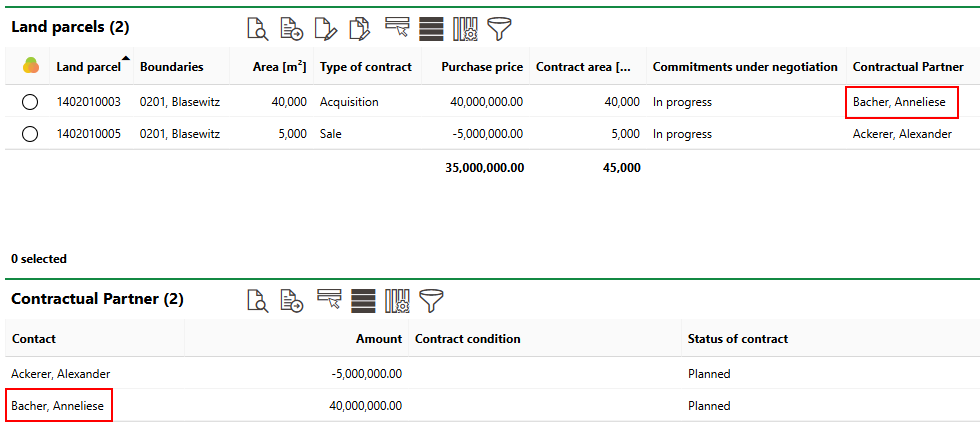Activate the row selection cursor icon in Contractual Partner

(329, 300)
